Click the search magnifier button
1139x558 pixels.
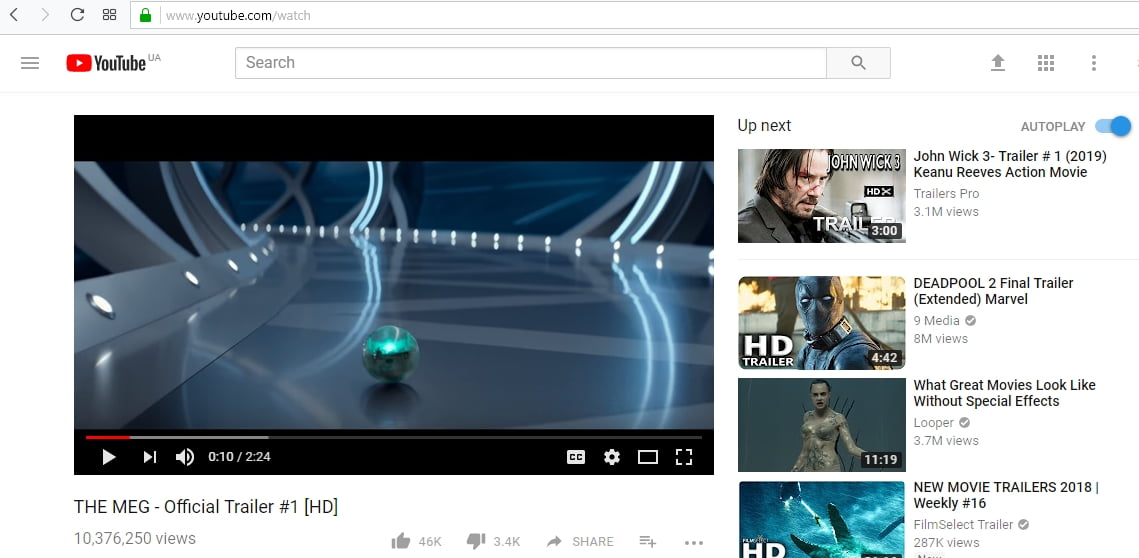point(858,63)
